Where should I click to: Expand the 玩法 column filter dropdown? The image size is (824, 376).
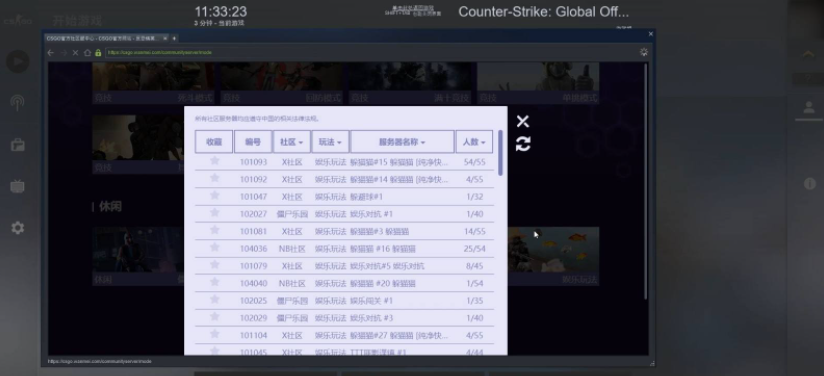[330, 142]
